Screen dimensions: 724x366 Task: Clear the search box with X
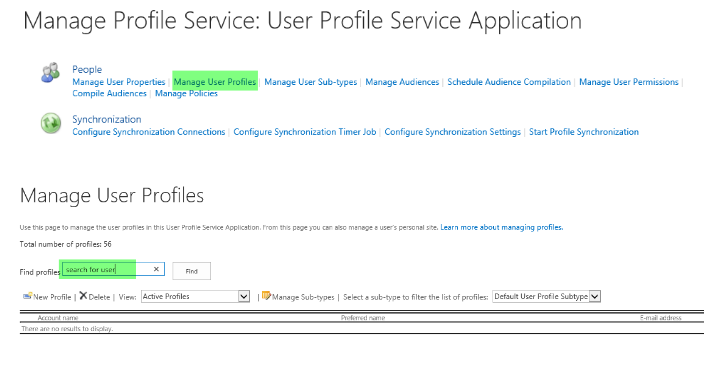(156, 269)
